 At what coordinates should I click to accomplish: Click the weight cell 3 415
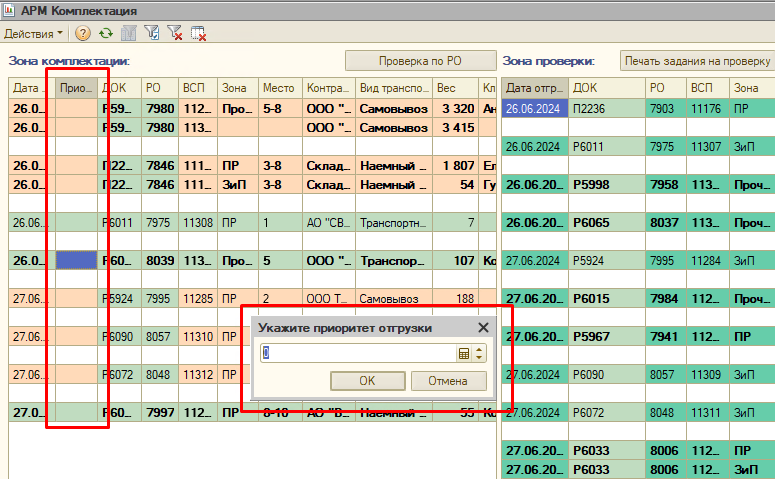pyautogui.click(x=455, y=128)
